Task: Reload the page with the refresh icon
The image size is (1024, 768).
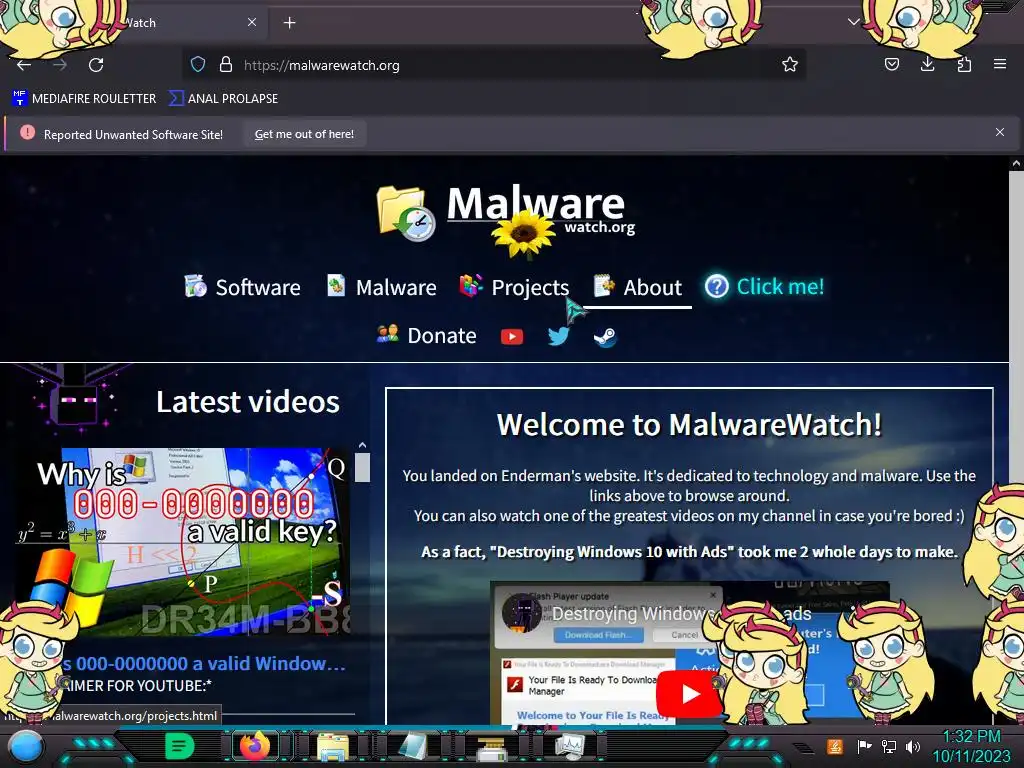Action: click(x=96, y=65)
